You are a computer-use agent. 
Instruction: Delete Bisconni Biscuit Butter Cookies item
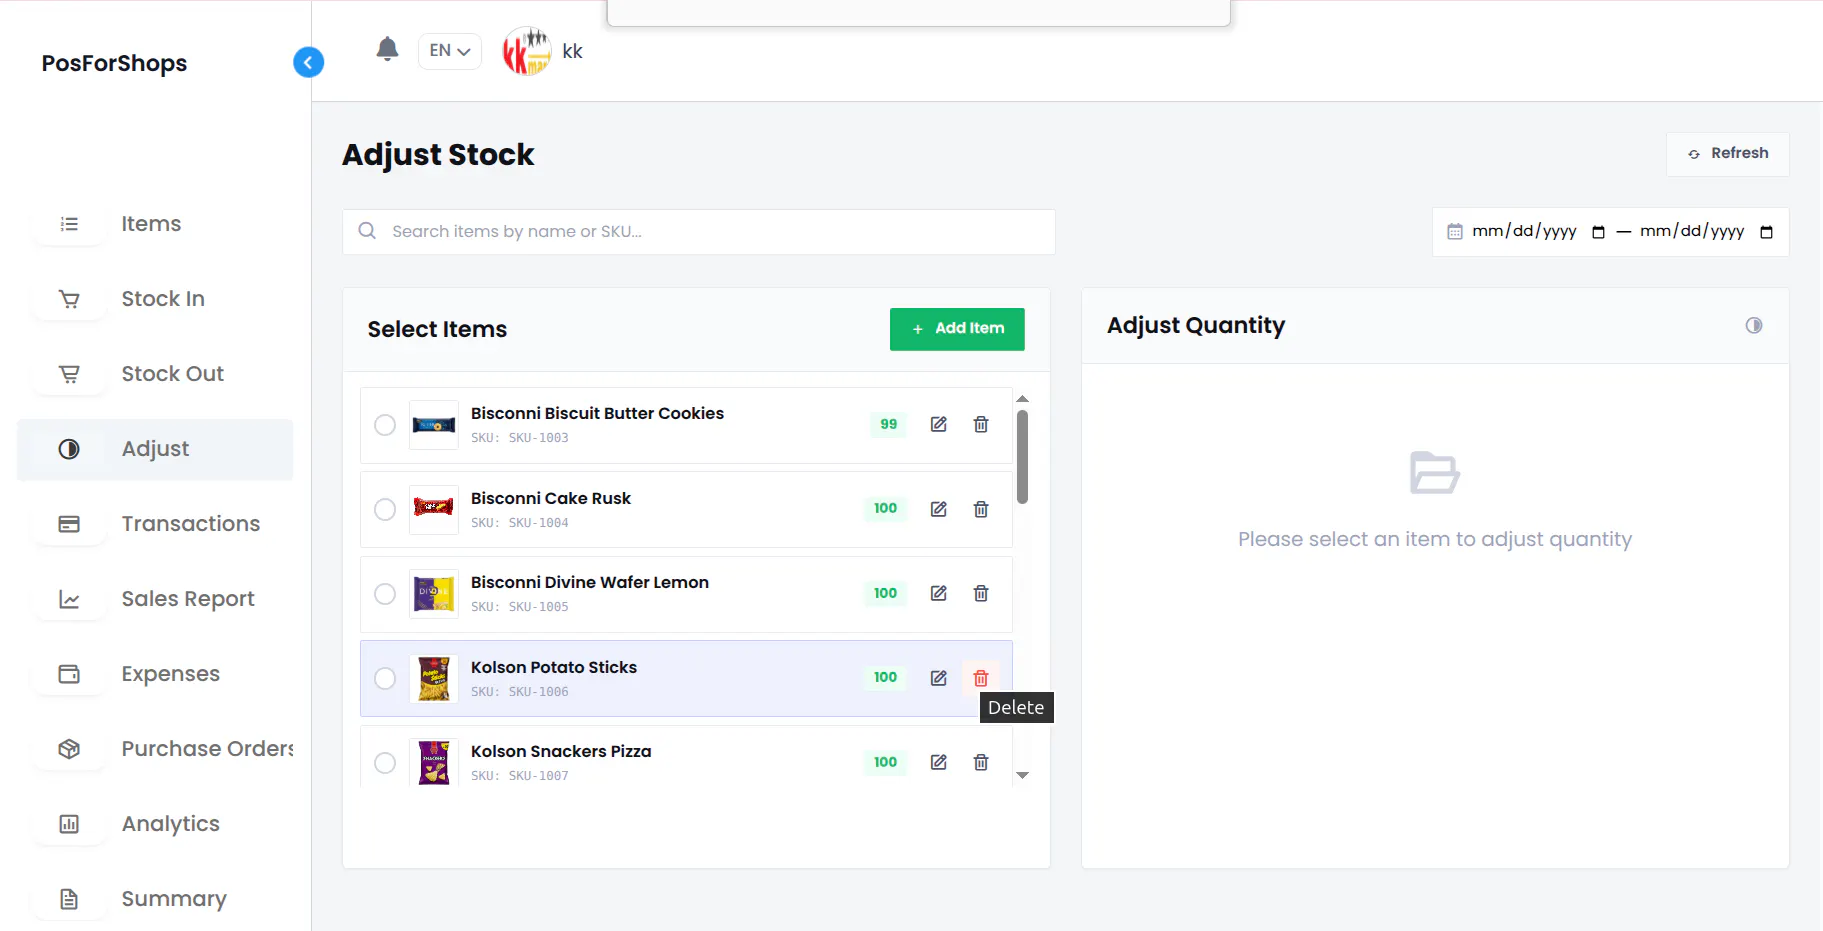point(981,424)
